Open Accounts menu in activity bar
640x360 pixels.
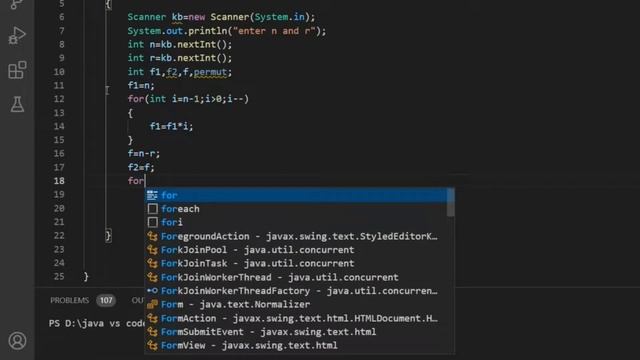(17, 341)
